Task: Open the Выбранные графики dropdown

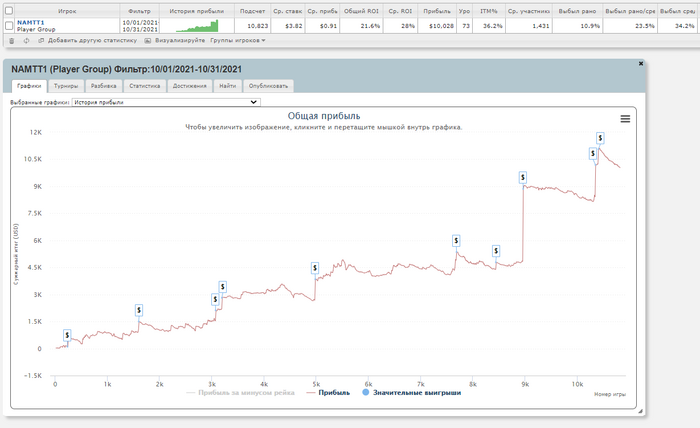Action: pyautogui.click(x=166, y=102)
